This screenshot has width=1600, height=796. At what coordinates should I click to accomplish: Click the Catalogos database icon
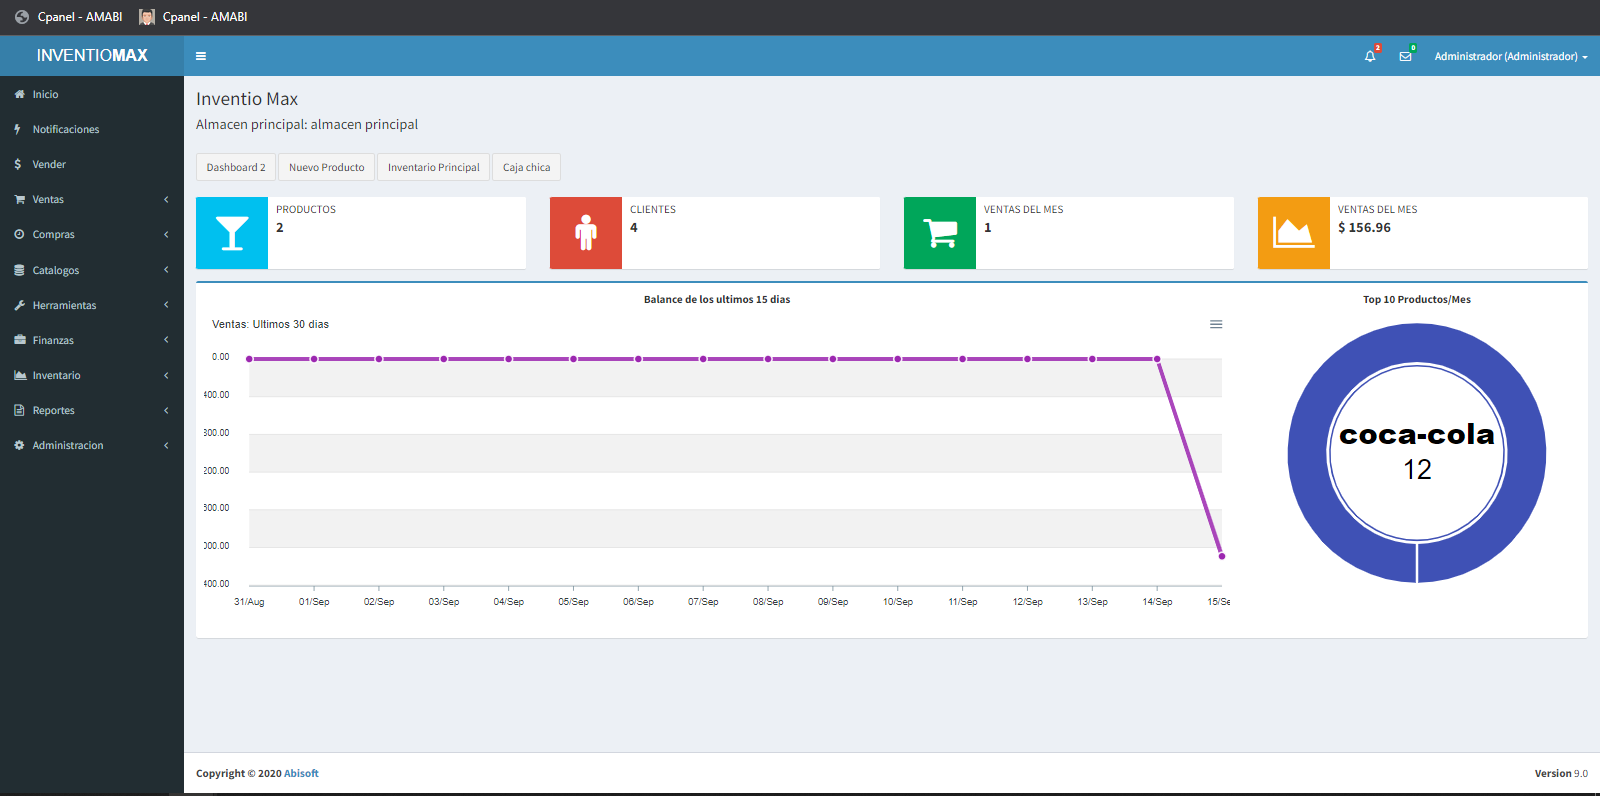click(19, 270)
